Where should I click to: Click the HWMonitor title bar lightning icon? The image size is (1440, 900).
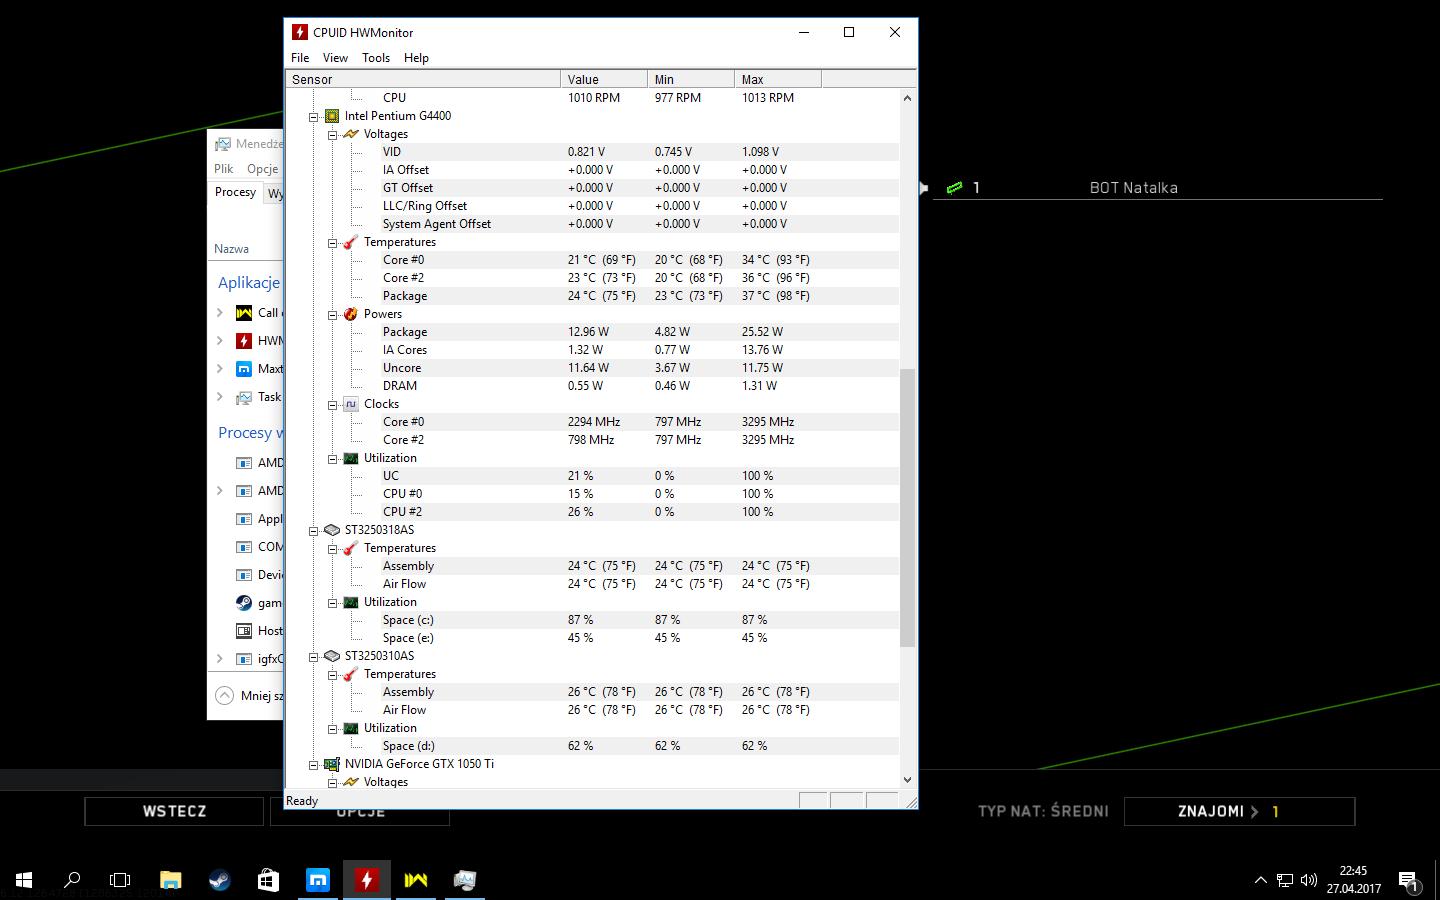click(300, 32)
